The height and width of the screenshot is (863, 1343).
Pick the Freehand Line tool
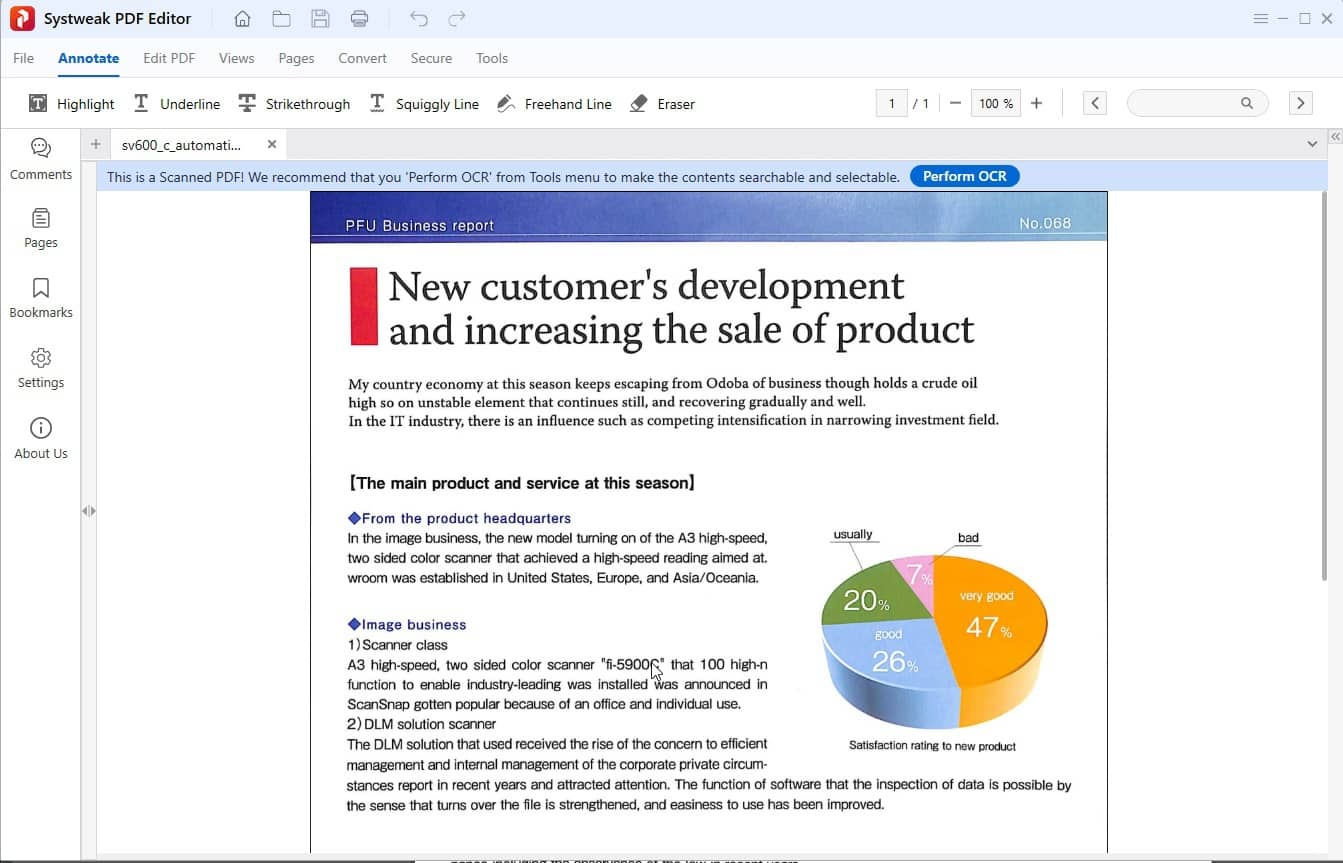click(554, 104)
